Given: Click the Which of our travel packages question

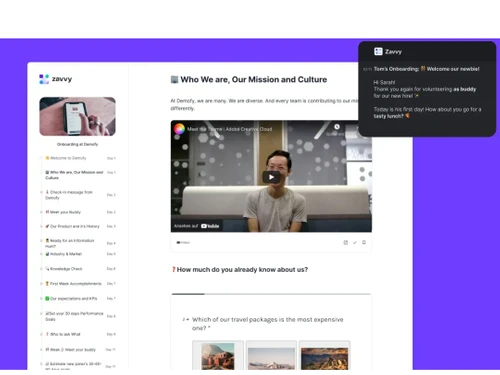Looking at the screenshot, I should click(x=267, y=324).
